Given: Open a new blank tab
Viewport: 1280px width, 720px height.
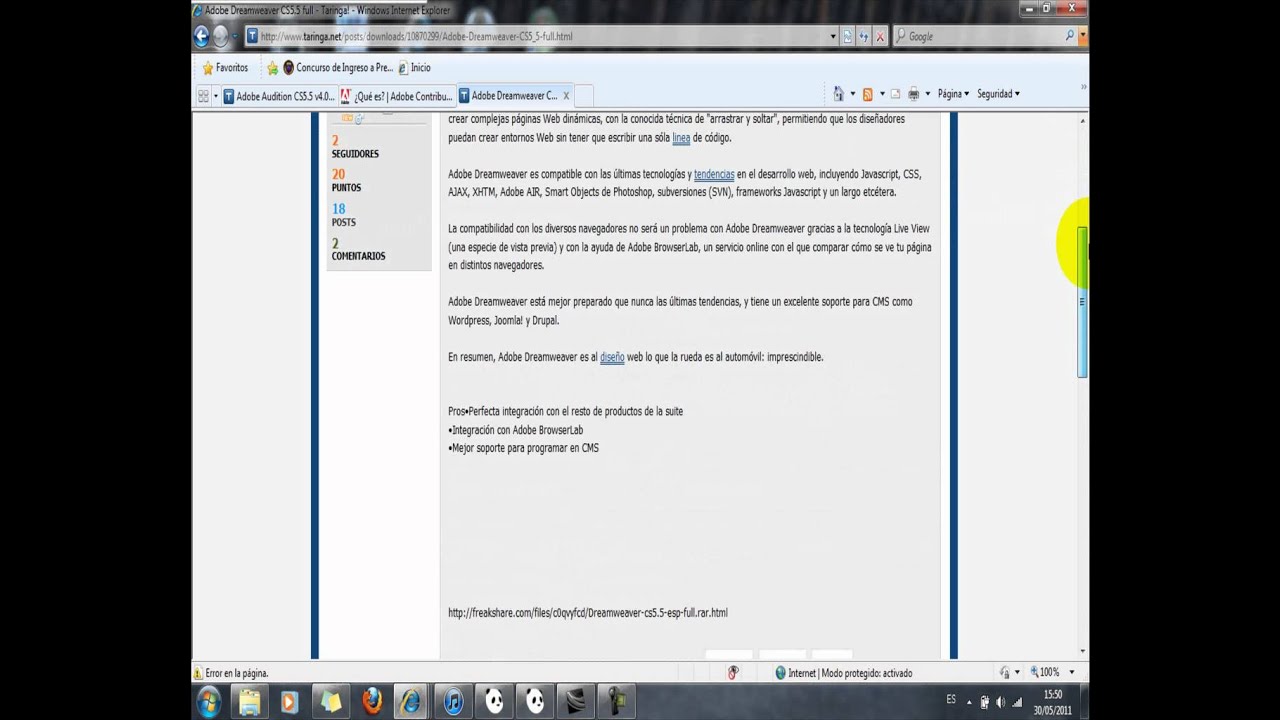Looking at the screenshot, I should click(x=584, y=96).
